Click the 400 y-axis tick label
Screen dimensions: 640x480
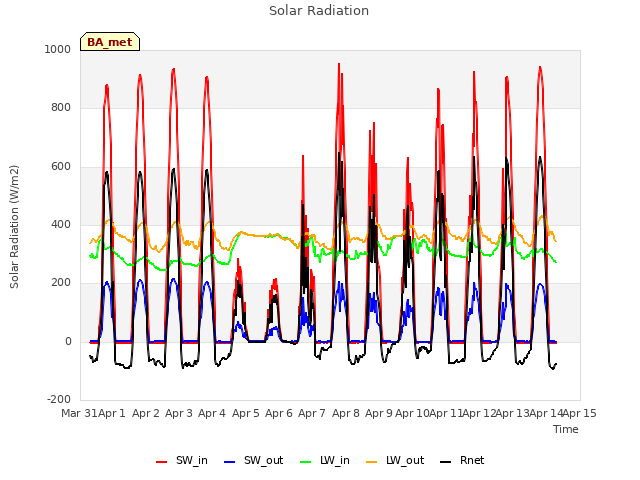[61, 224]
